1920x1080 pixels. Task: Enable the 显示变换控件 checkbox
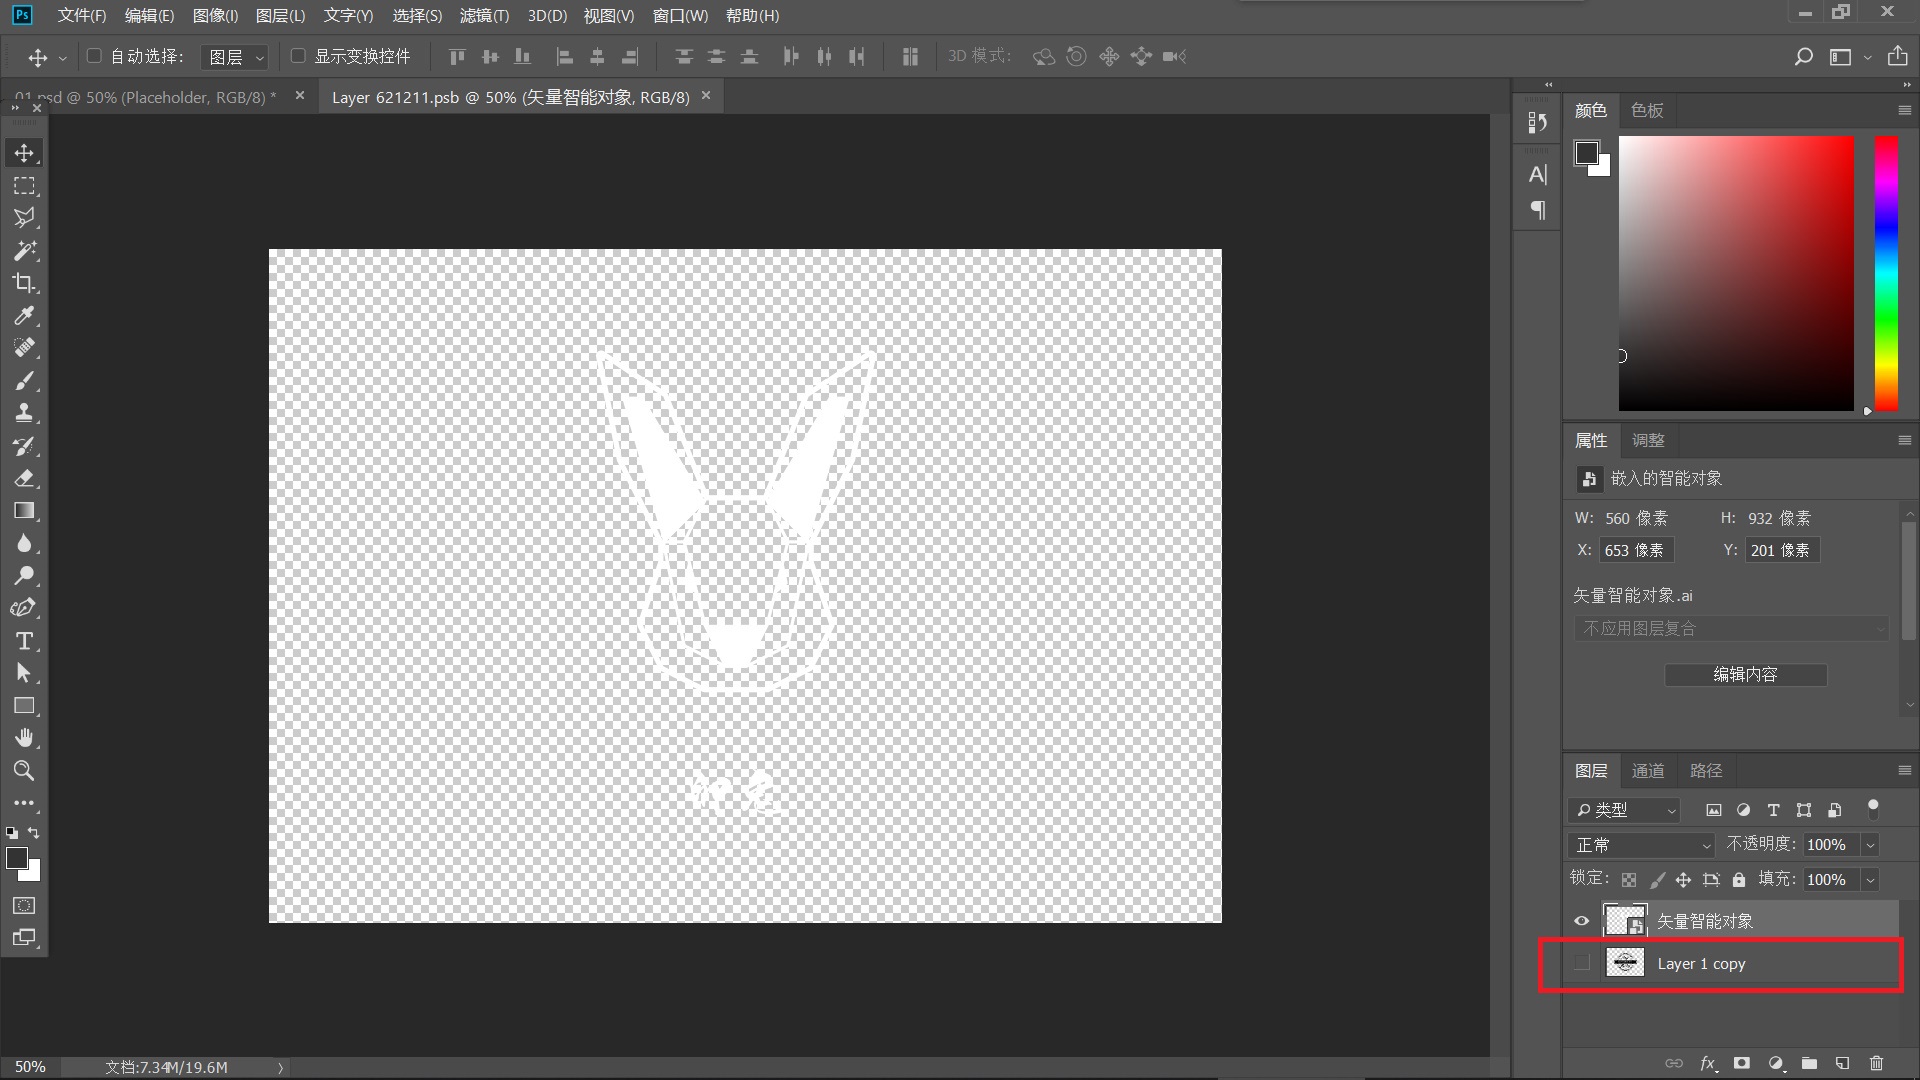pyautogui.click(x=298, y=56)
